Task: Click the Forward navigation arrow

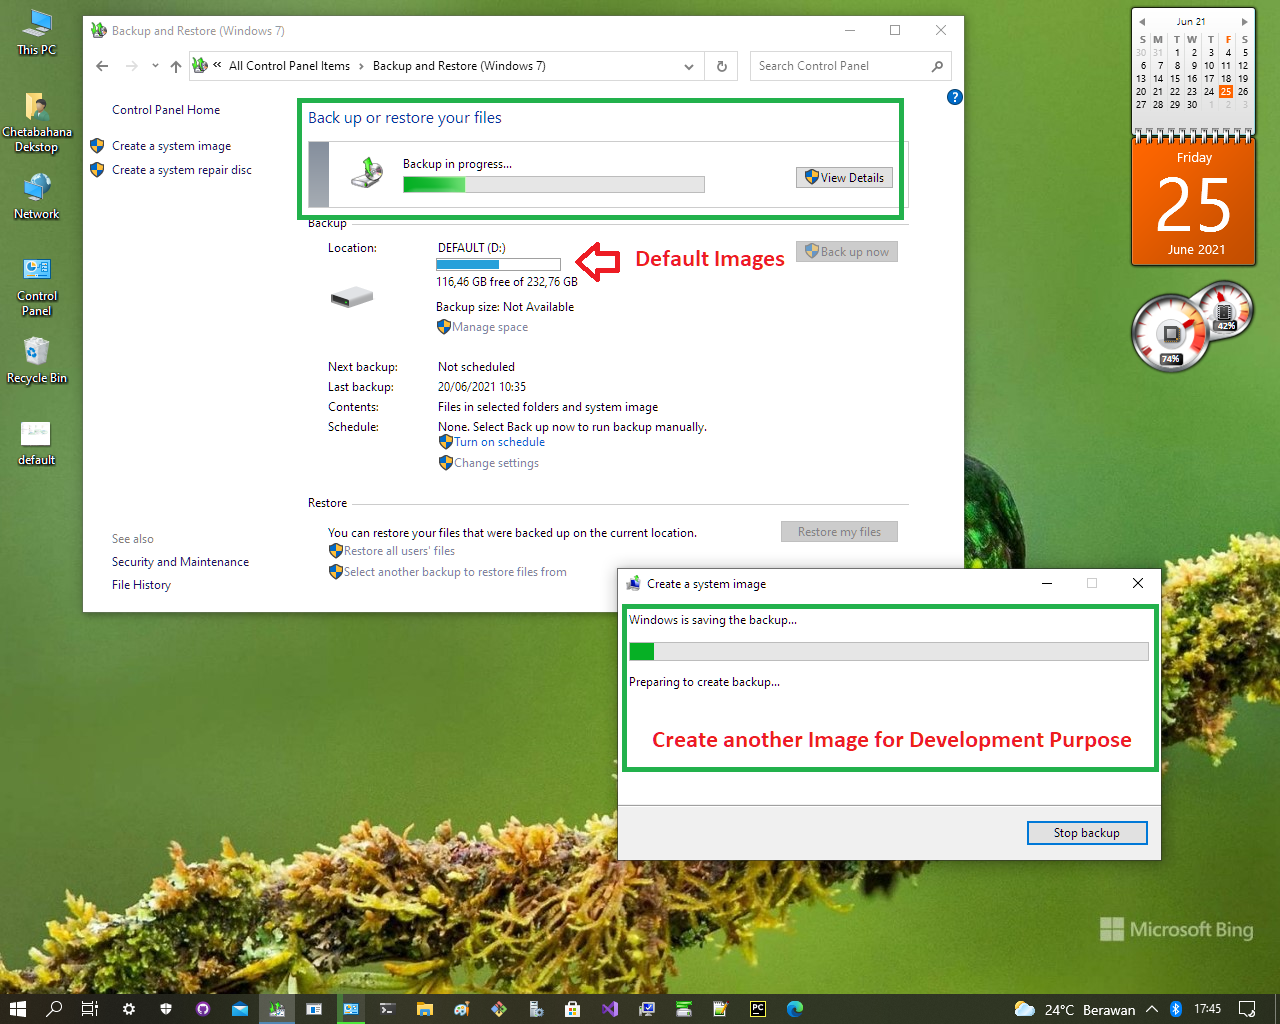Action: pos(132,66)
